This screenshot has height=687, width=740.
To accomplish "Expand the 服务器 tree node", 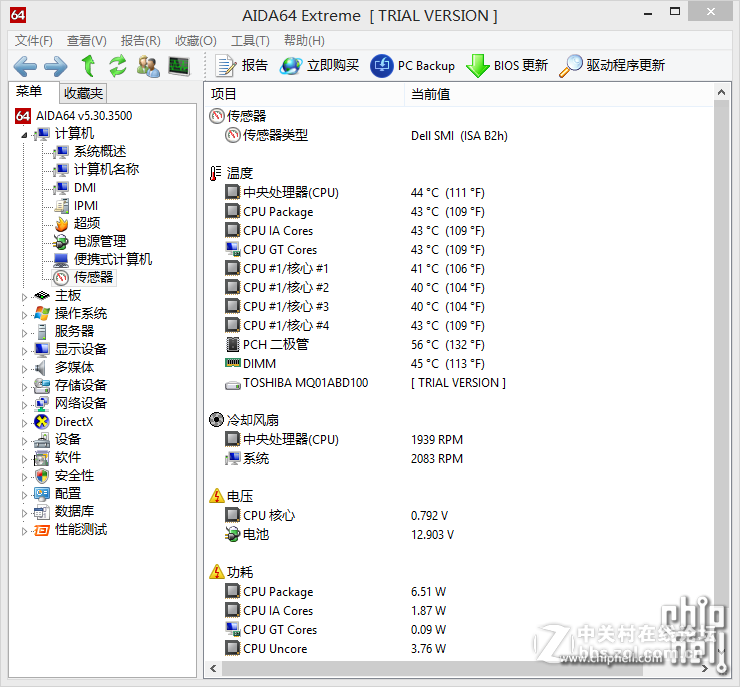I will [x=24, y=333].
